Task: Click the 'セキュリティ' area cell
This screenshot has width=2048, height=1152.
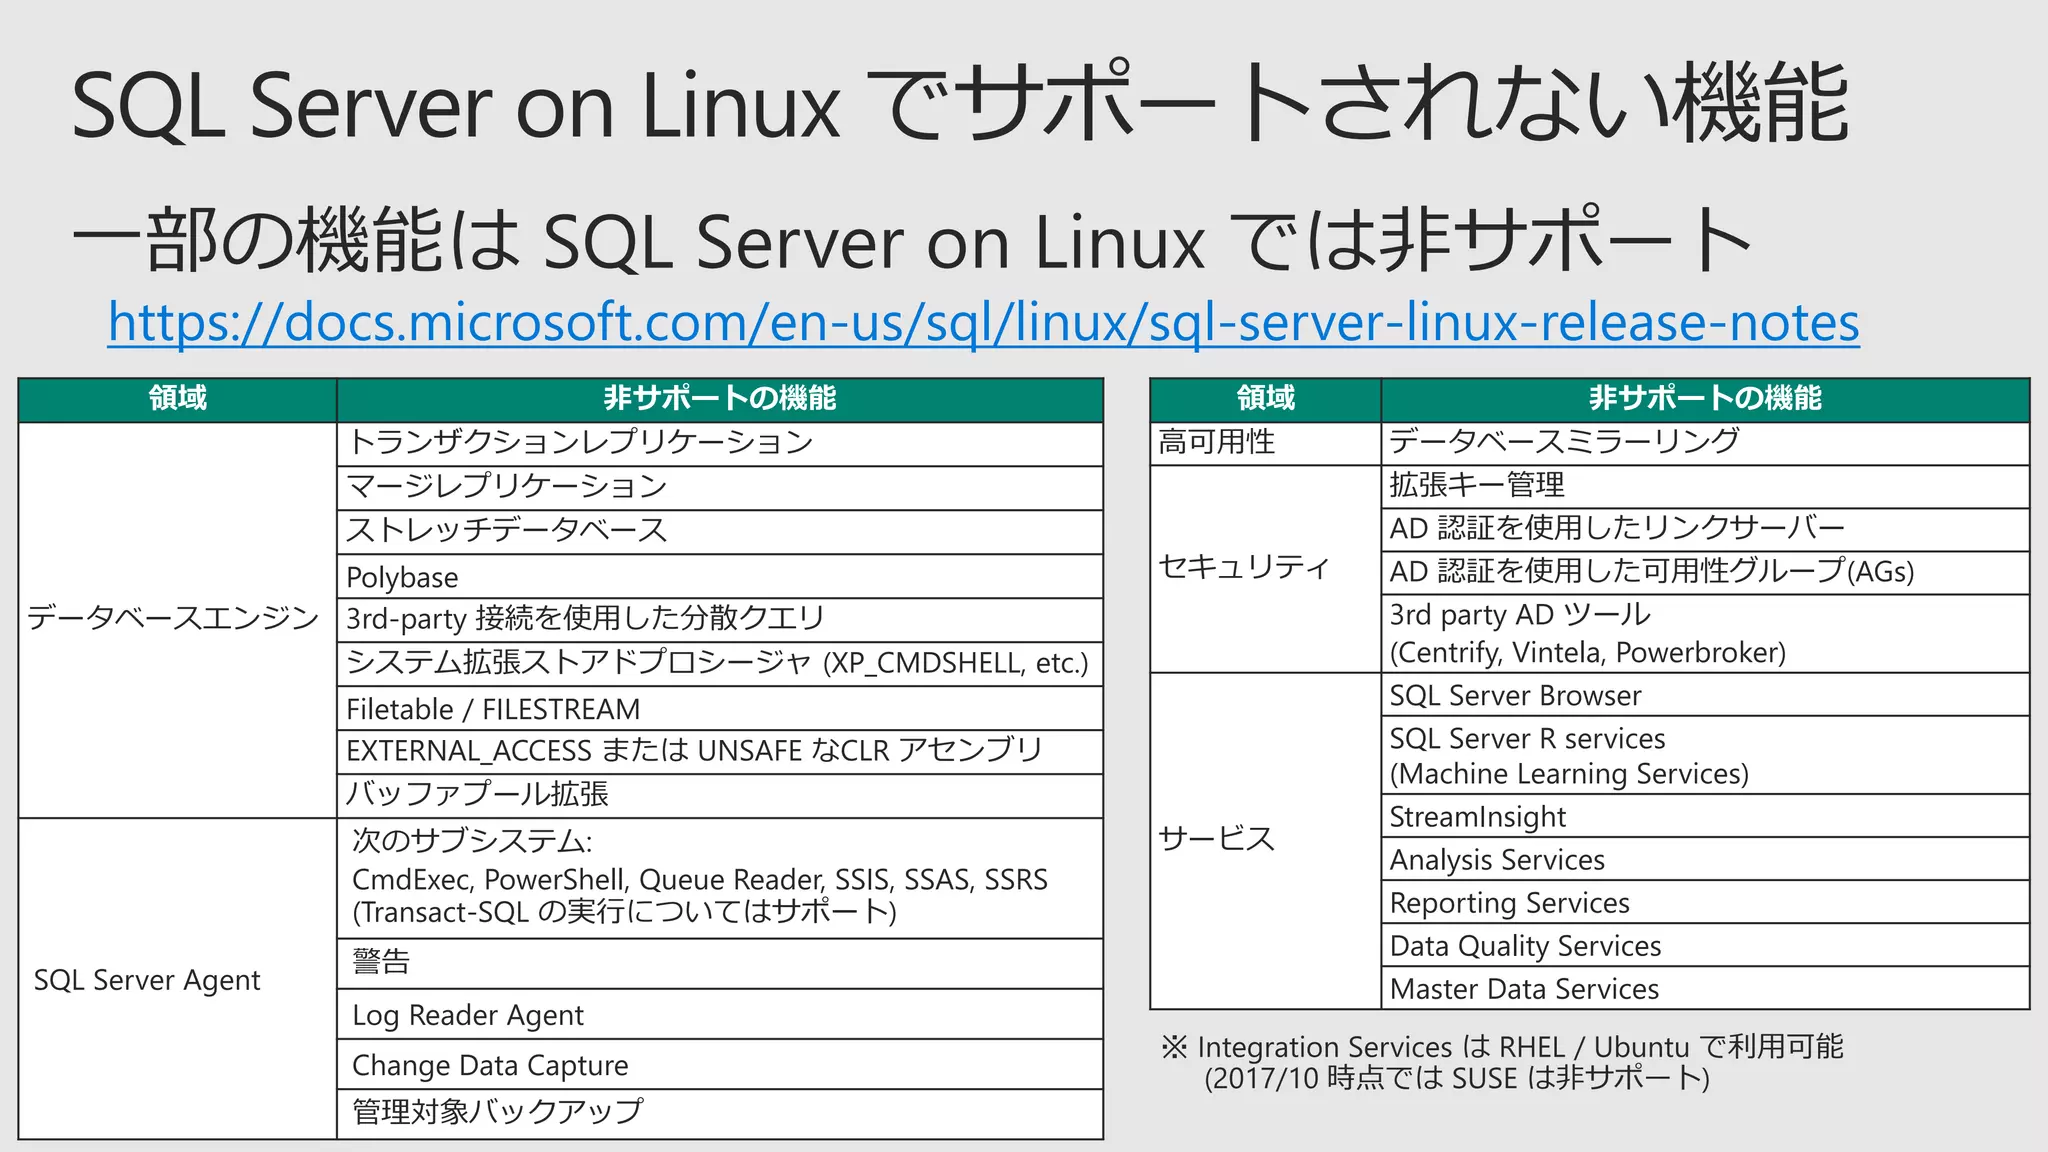Action: point(1266,569)
